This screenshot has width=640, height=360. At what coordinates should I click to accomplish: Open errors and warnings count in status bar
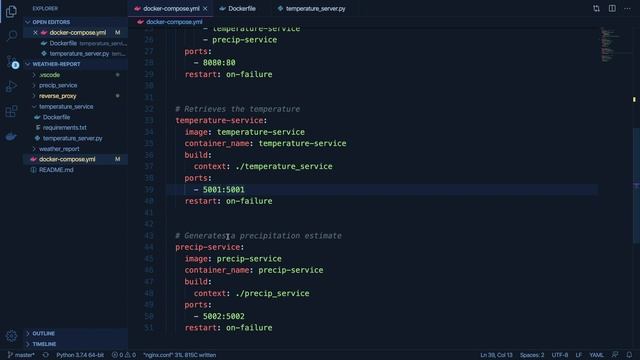pos(124,355)
